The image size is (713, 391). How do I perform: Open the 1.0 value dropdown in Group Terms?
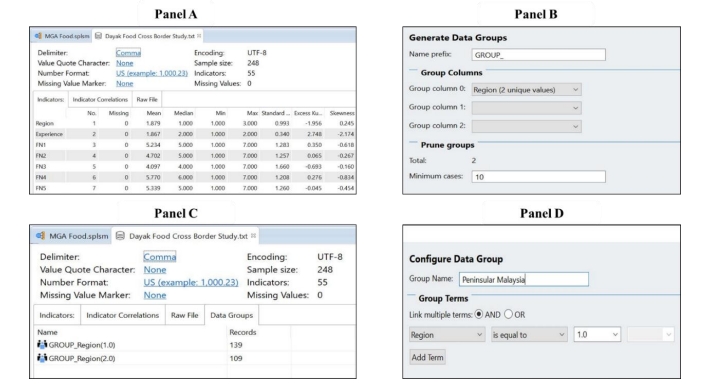pos(597,335)
